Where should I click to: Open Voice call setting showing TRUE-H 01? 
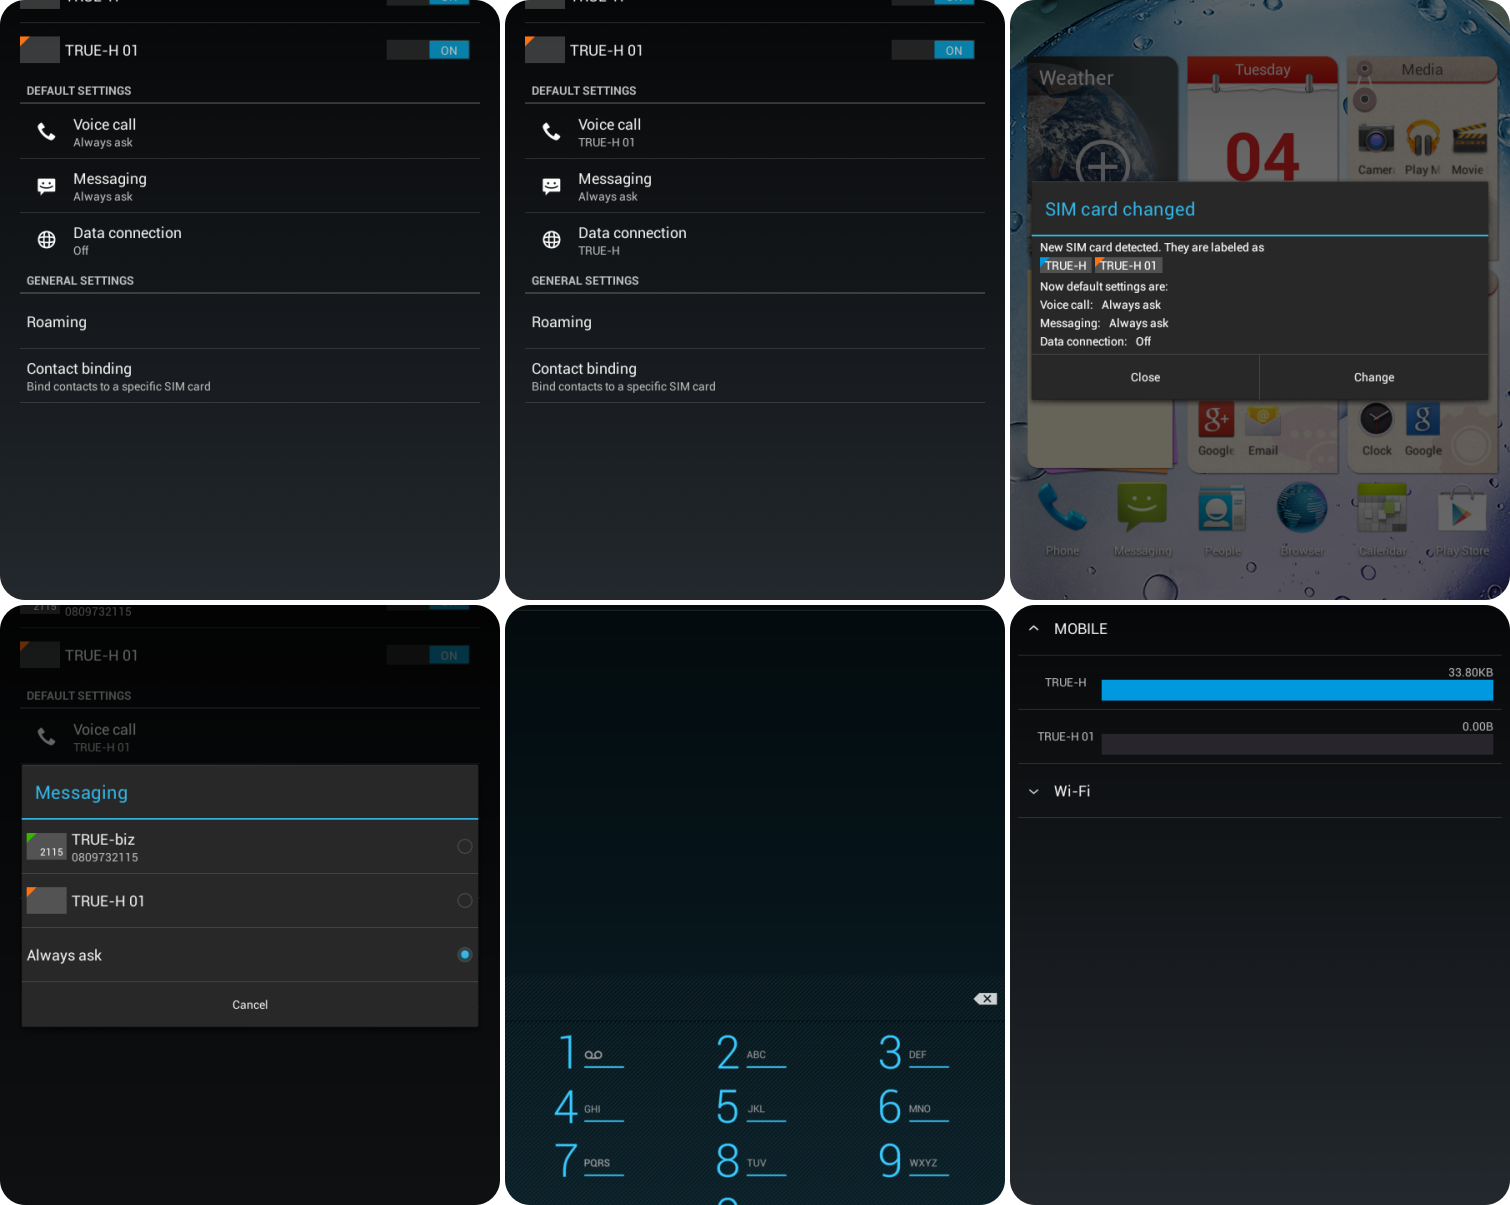pos(755,132)
